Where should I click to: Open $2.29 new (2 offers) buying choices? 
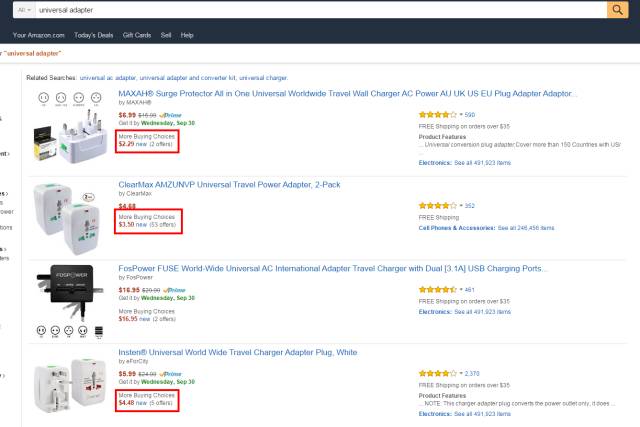click(x=146, y=144)
